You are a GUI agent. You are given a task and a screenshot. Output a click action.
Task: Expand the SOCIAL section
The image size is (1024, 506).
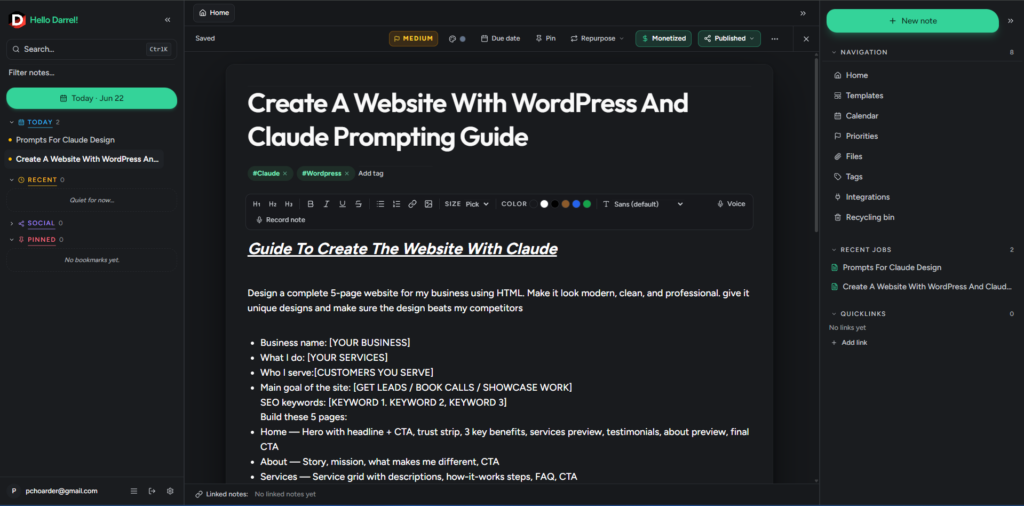pos(12,223)
